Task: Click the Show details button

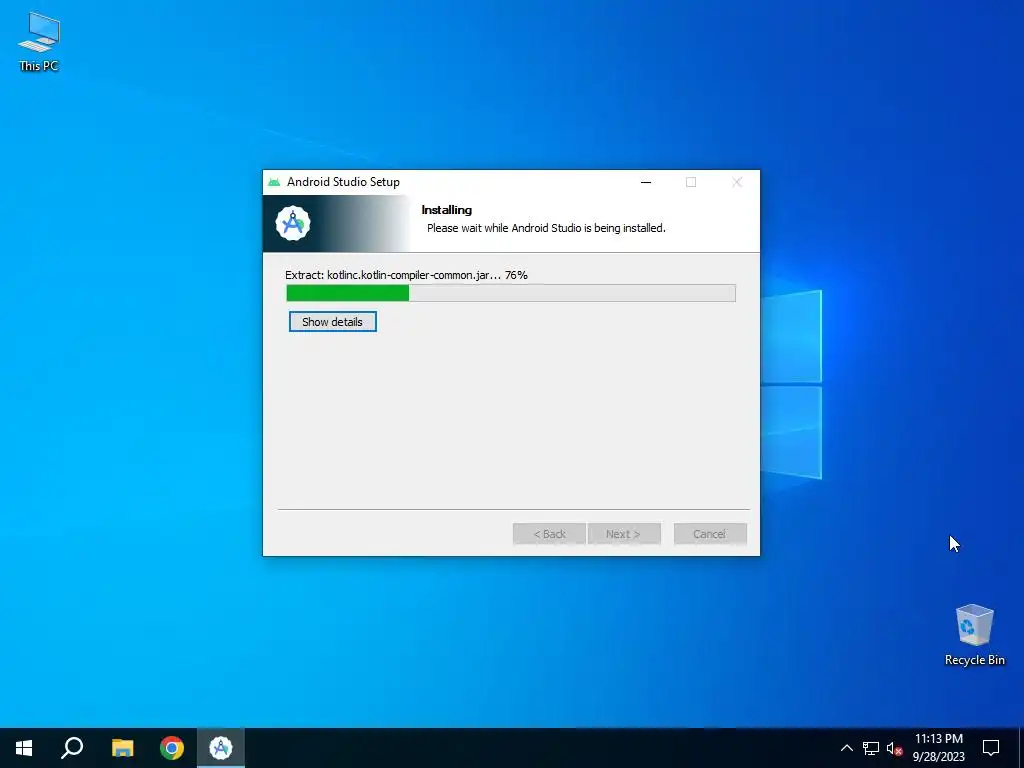Action: 332,322
